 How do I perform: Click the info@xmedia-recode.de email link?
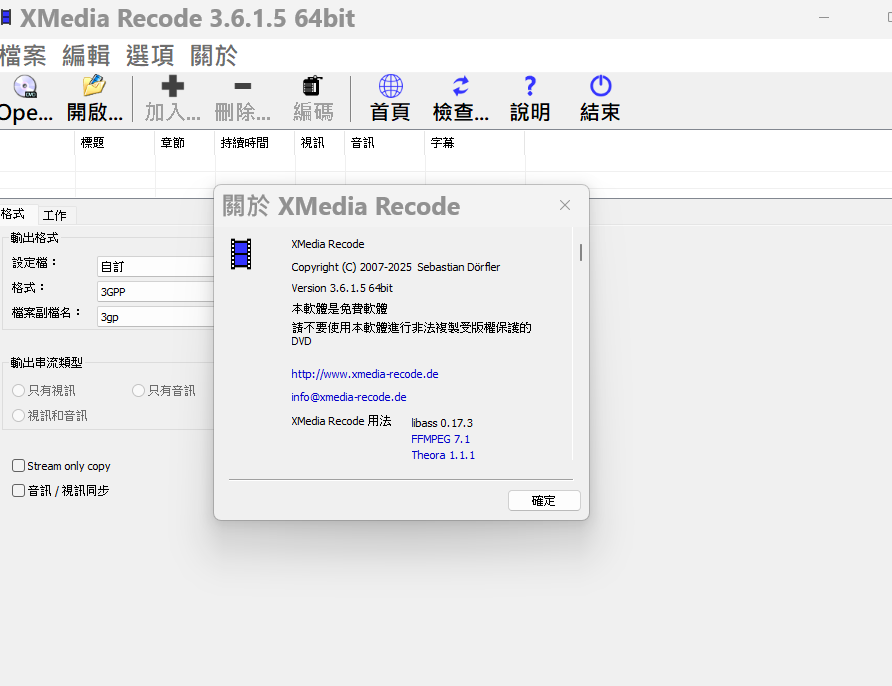tap(349, 396)
